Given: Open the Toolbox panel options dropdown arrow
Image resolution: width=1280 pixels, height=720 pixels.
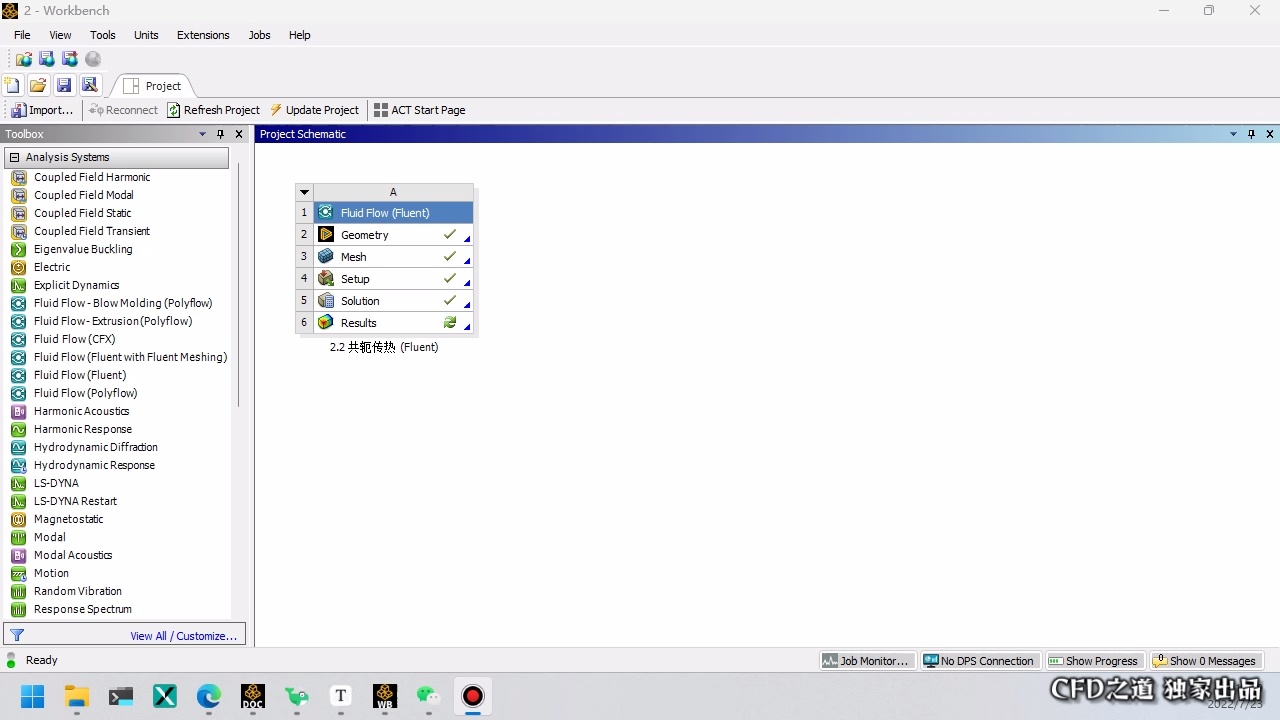Looking at the screenshot, I should 203,134.
